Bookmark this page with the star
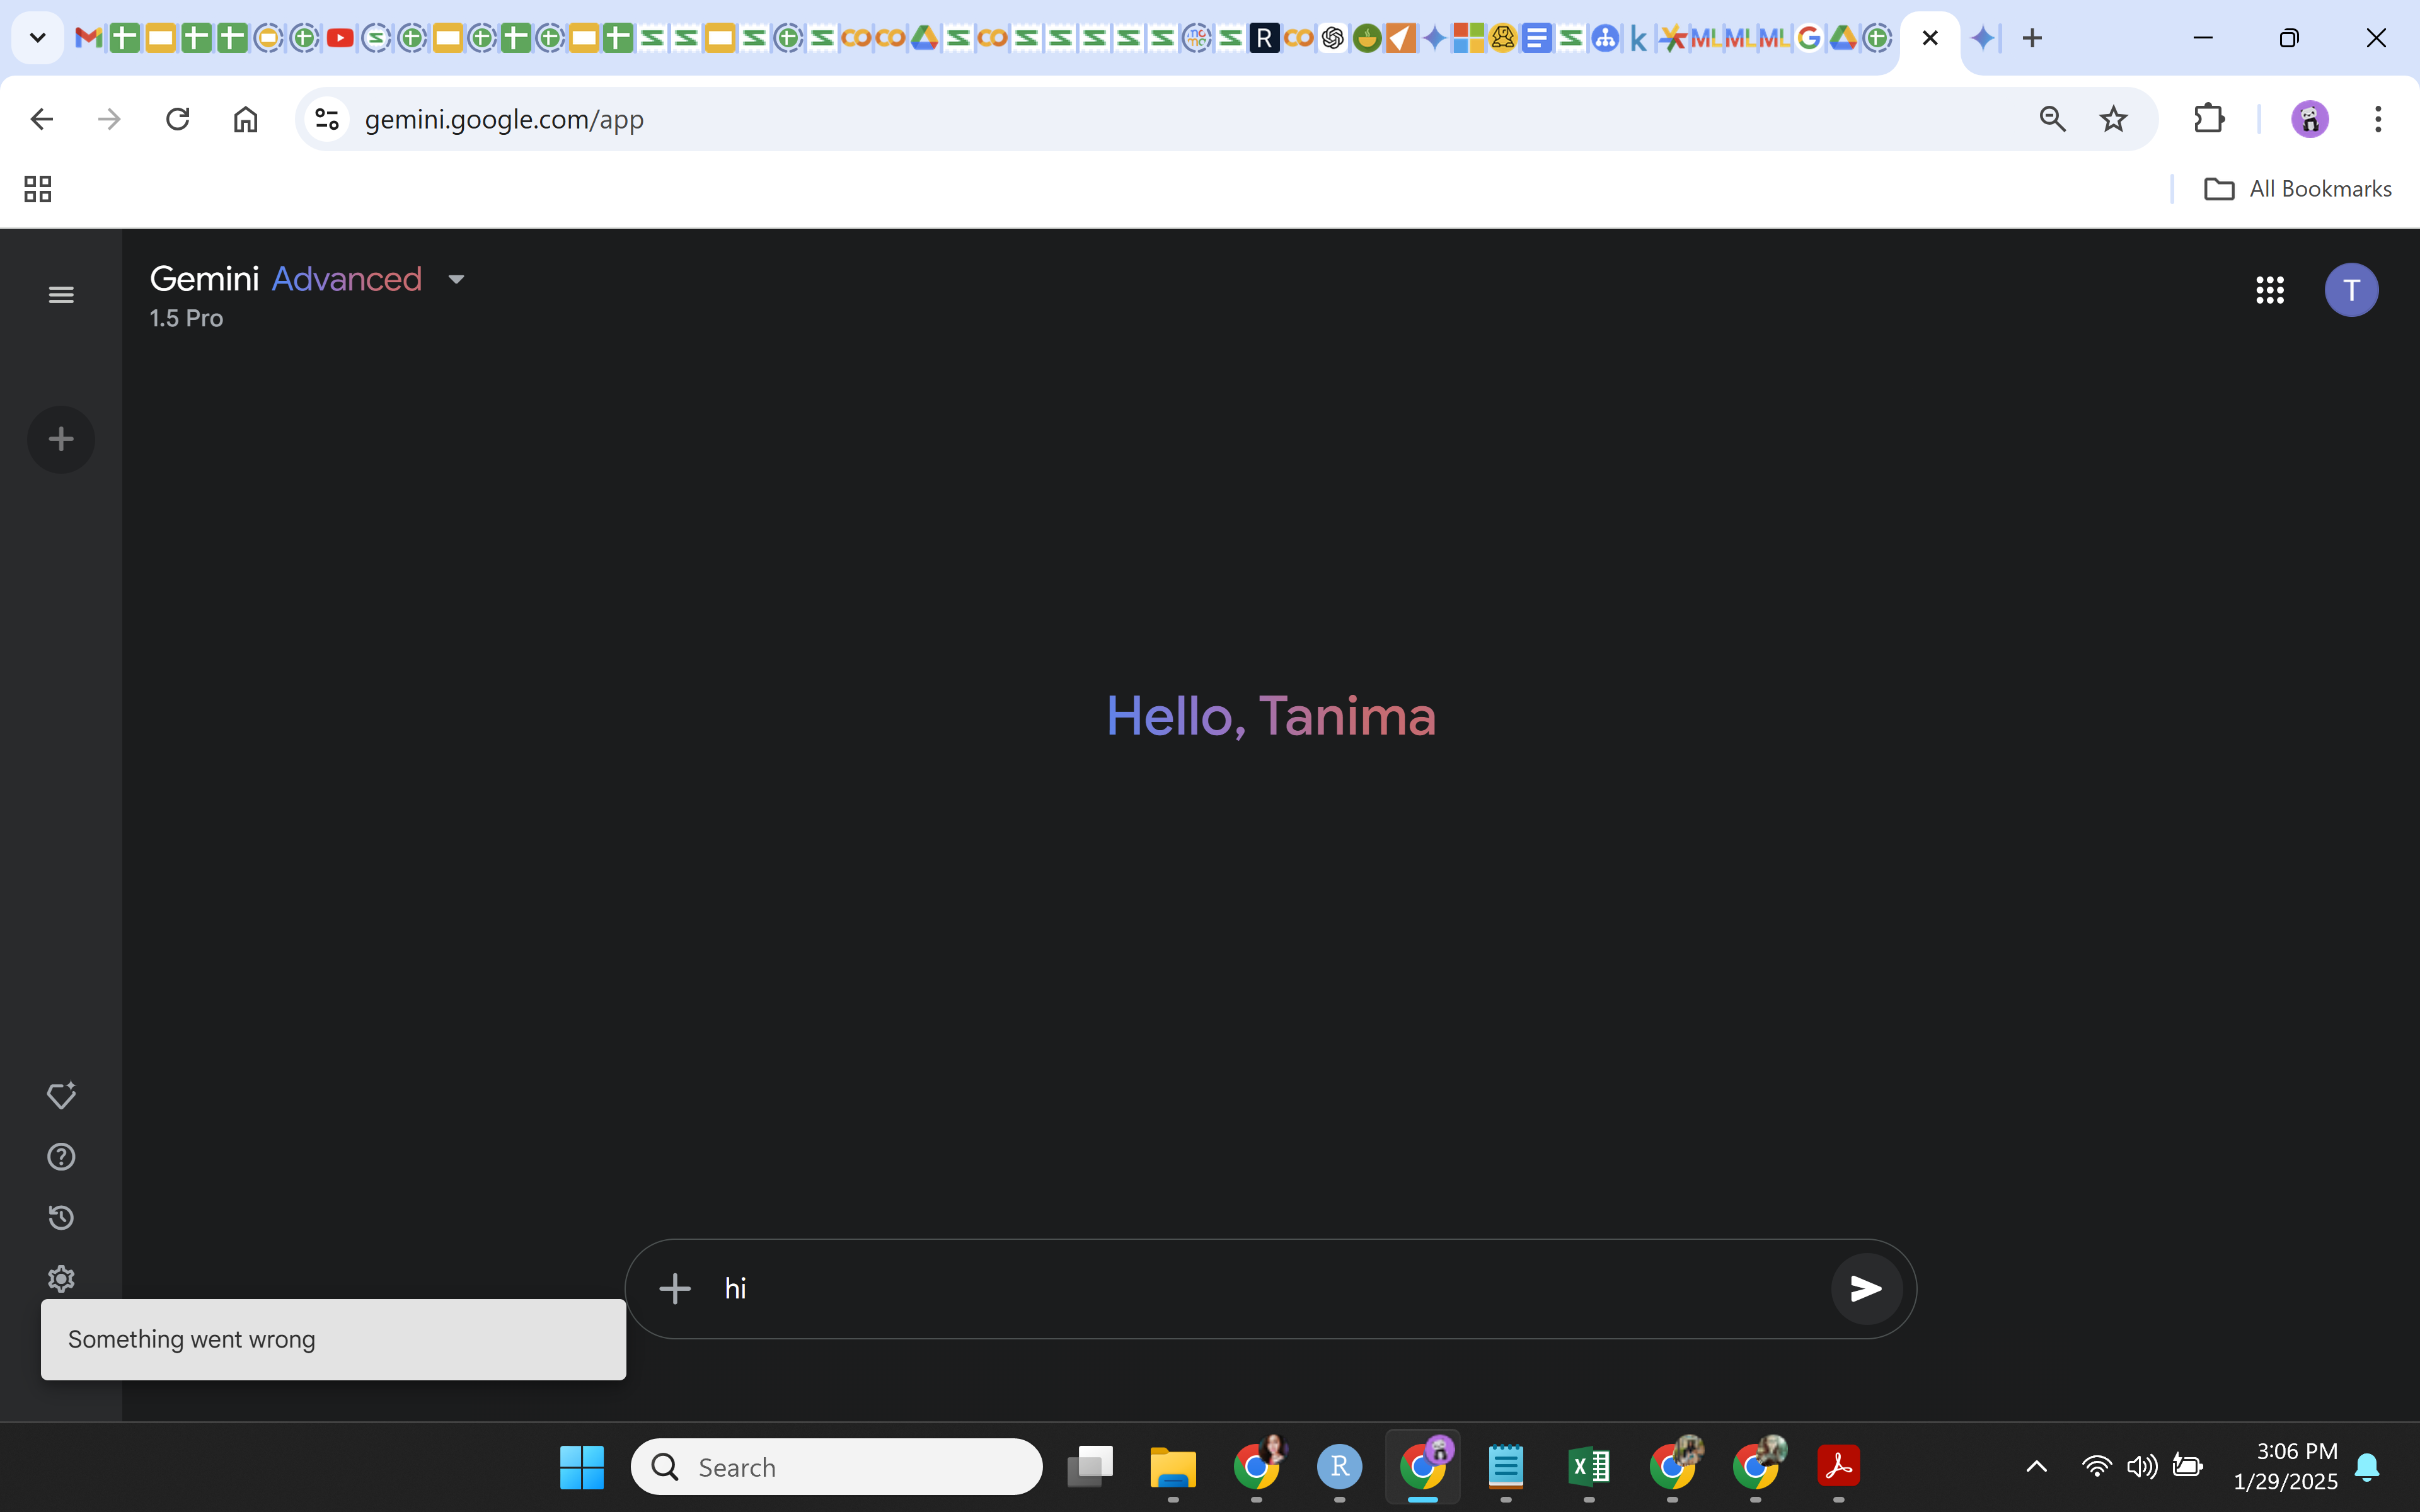Image resolution: width=2420 pixels, height=1512 pixels. pos(2113,119)
